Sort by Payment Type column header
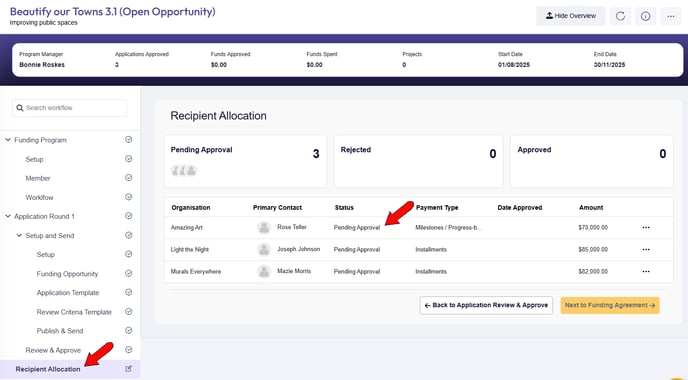Image resolution: width=688 pixels, height=380 pixels. pyautogui.click(x=437, y=208)
